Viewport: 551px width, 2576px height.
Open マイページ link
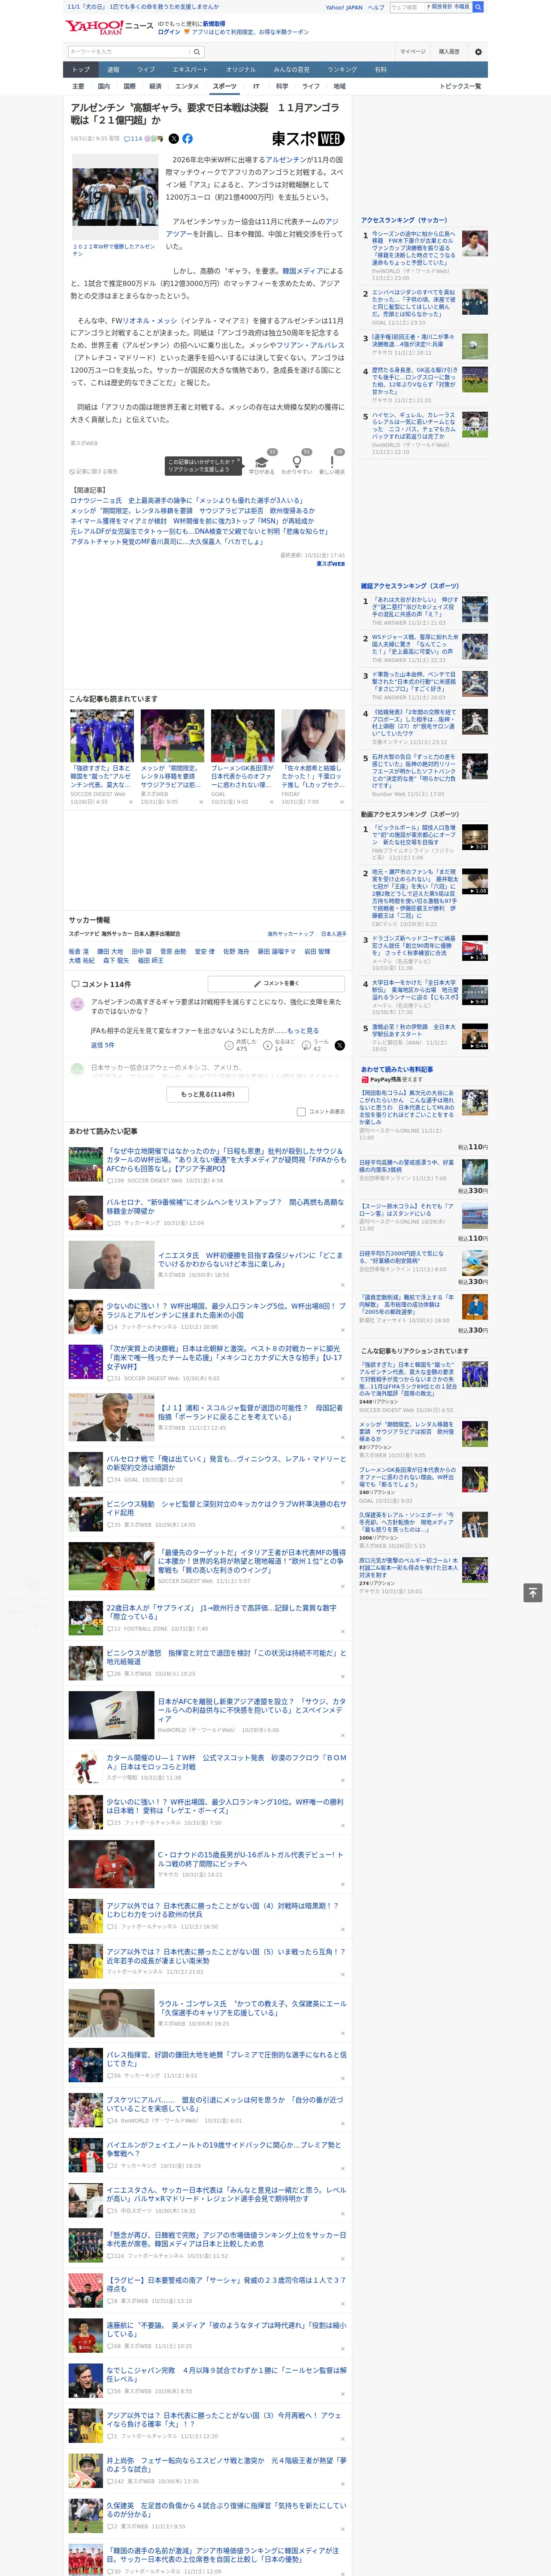click(412, 51)
